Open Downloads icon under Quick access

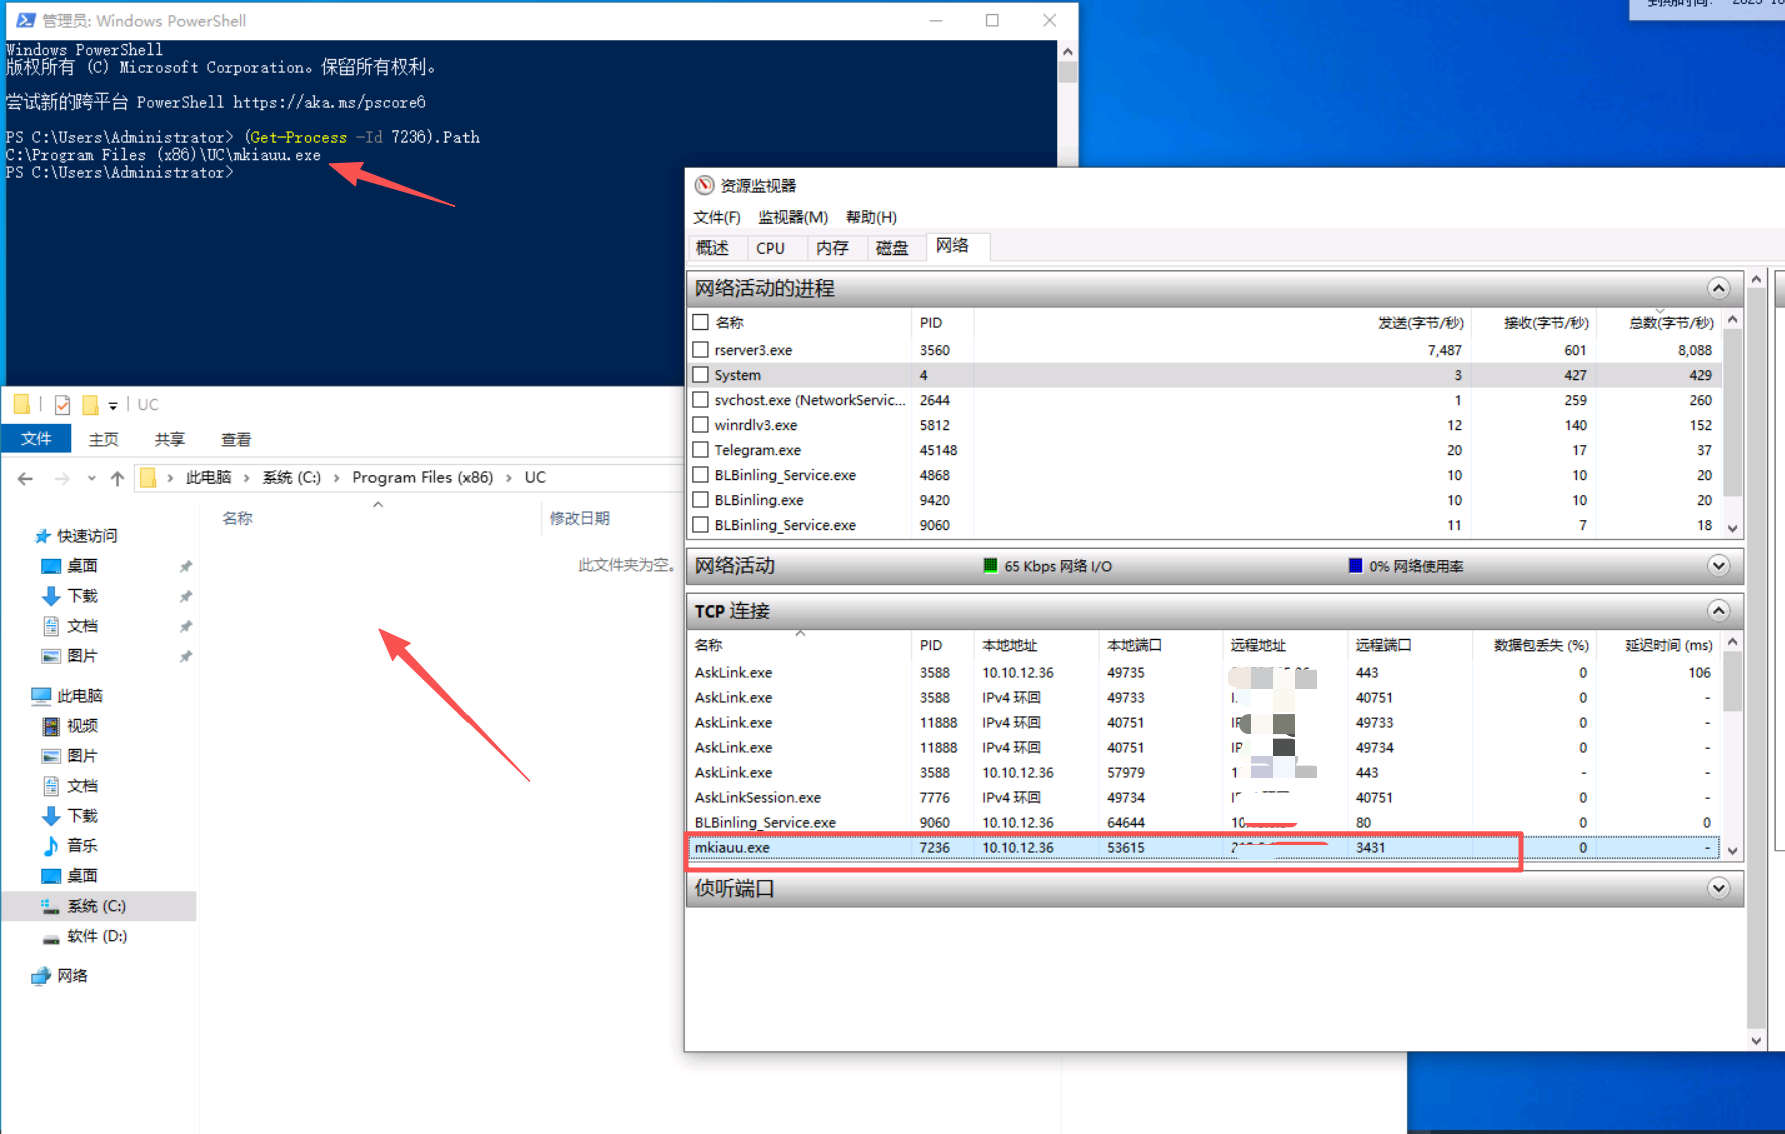point(51,596)
